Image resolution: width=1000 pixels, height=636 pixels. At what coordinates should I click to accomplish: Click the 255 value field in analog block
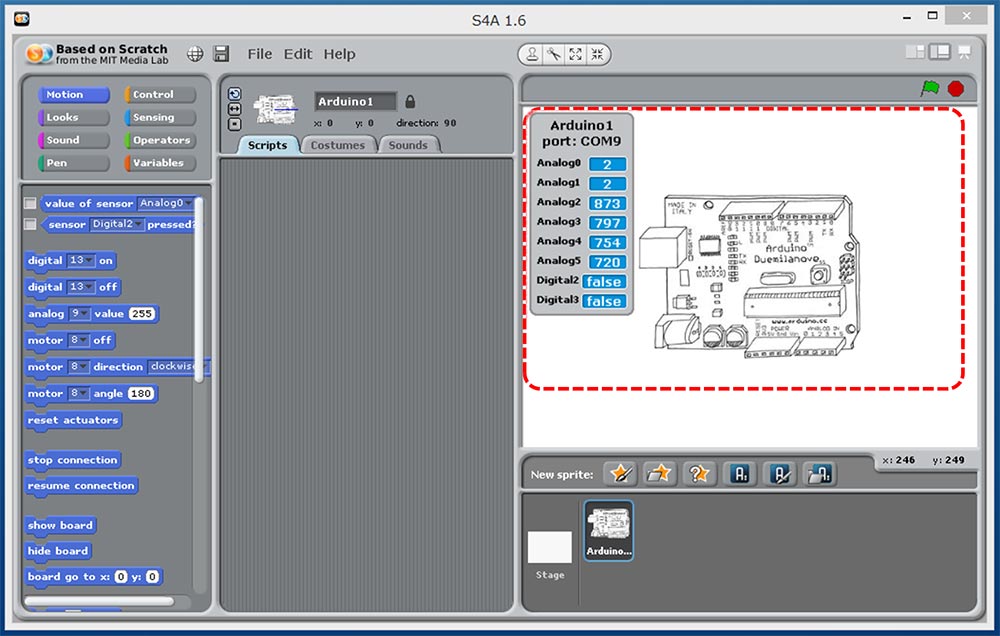pyautogui.click(x=142, y=314)
